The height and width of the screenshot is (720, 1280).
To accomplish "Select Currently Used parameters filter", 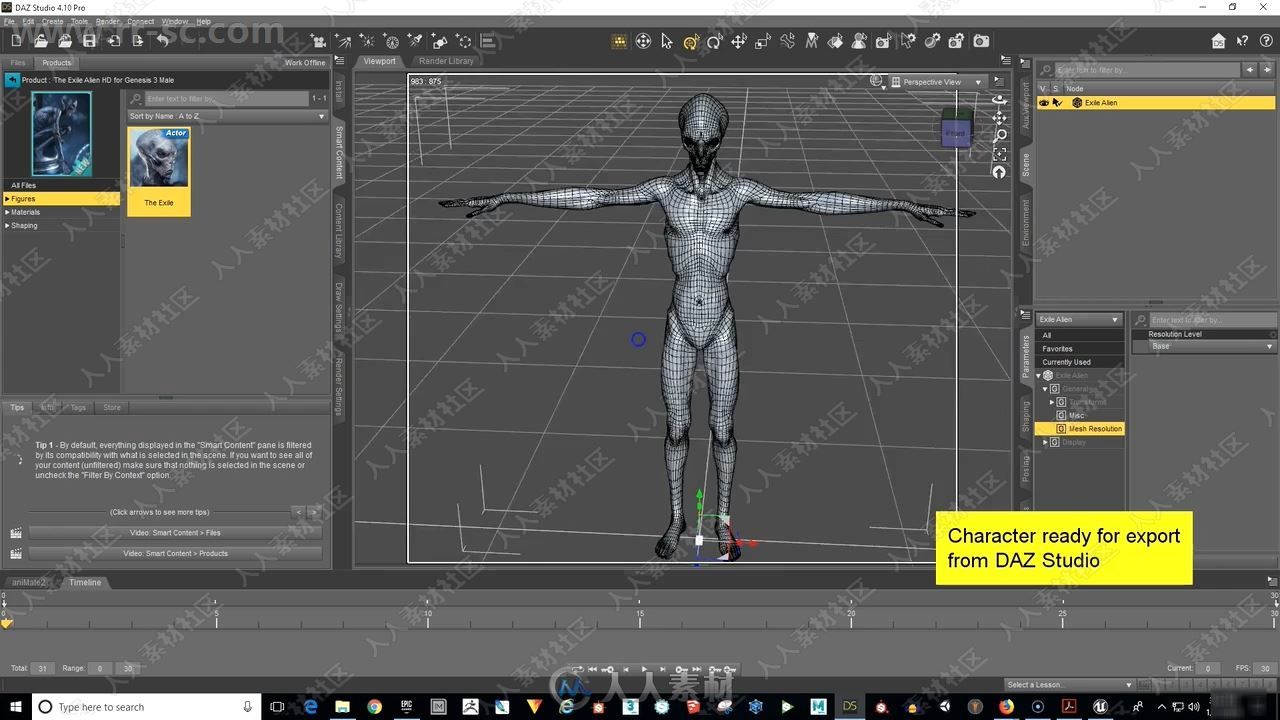I will (1079, 362).
